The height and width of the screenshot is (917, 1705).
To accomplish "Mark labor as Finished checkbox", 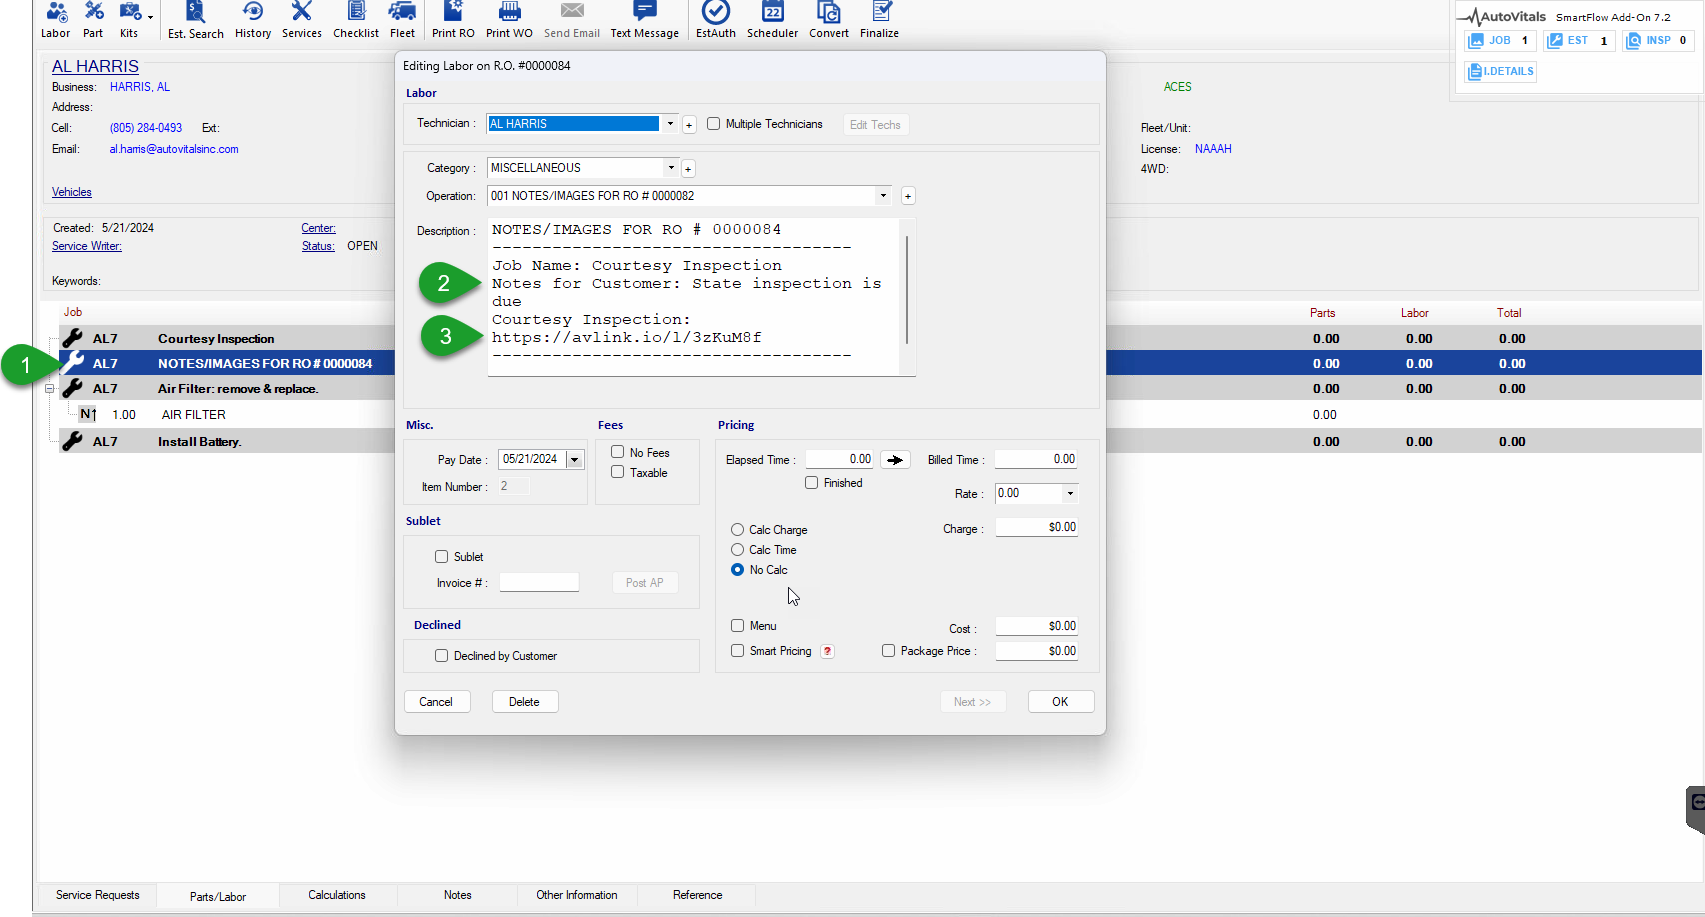I will tap(812, 482).
